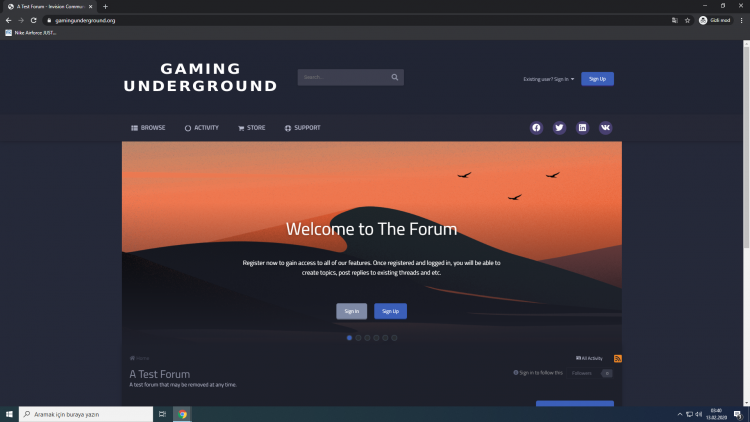Go to the Store menu item
This screenshot has height=422, width=750.
(251, 128)
